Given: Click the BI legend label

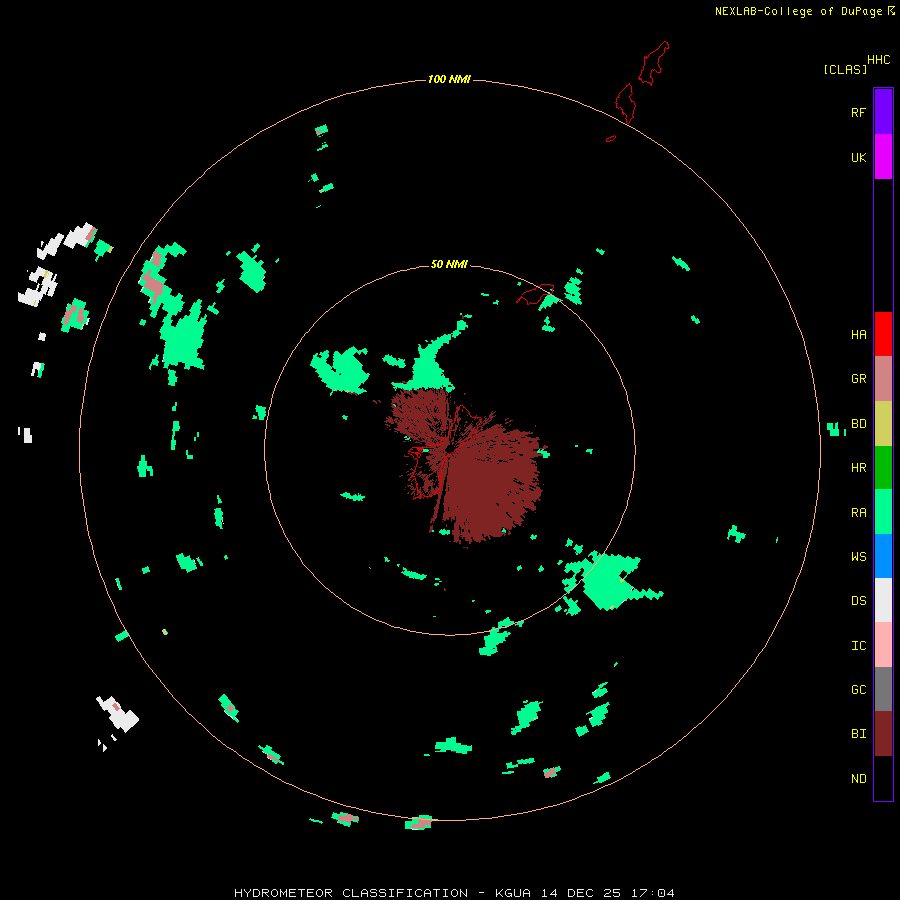Looking at the screenshot, I should pyautogui.click(x=858, y=734).
